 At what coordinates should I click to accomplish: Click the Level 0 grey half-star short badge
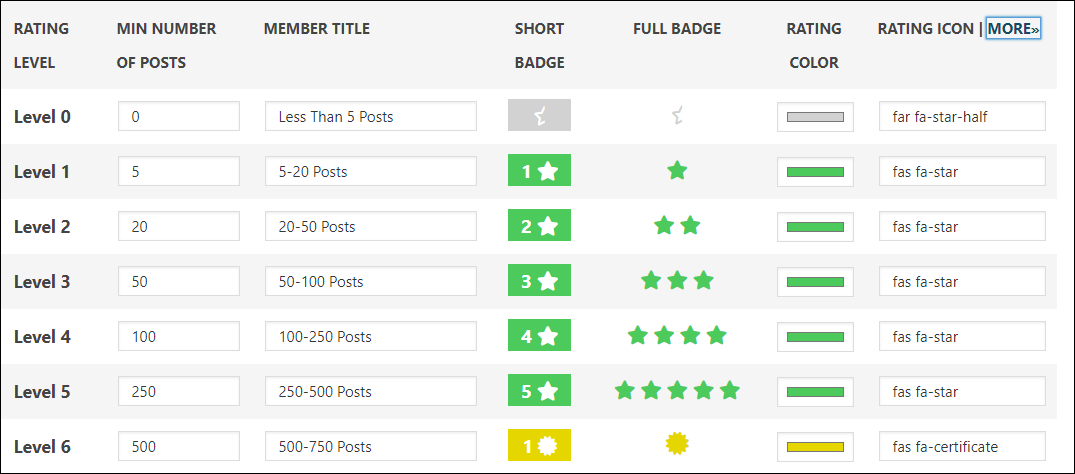(x=539, y=116)
